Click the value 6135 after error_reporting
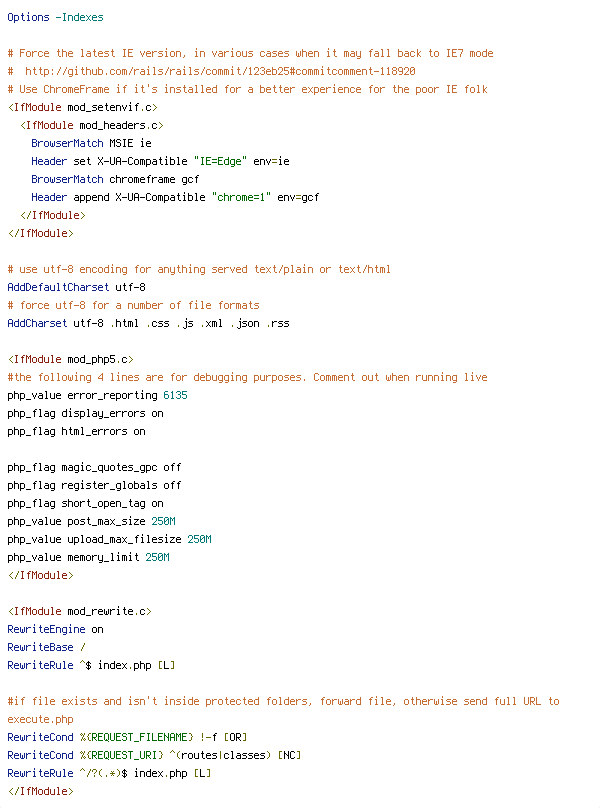The height and width of the screenshot is (808, 600). coord(175,396)
